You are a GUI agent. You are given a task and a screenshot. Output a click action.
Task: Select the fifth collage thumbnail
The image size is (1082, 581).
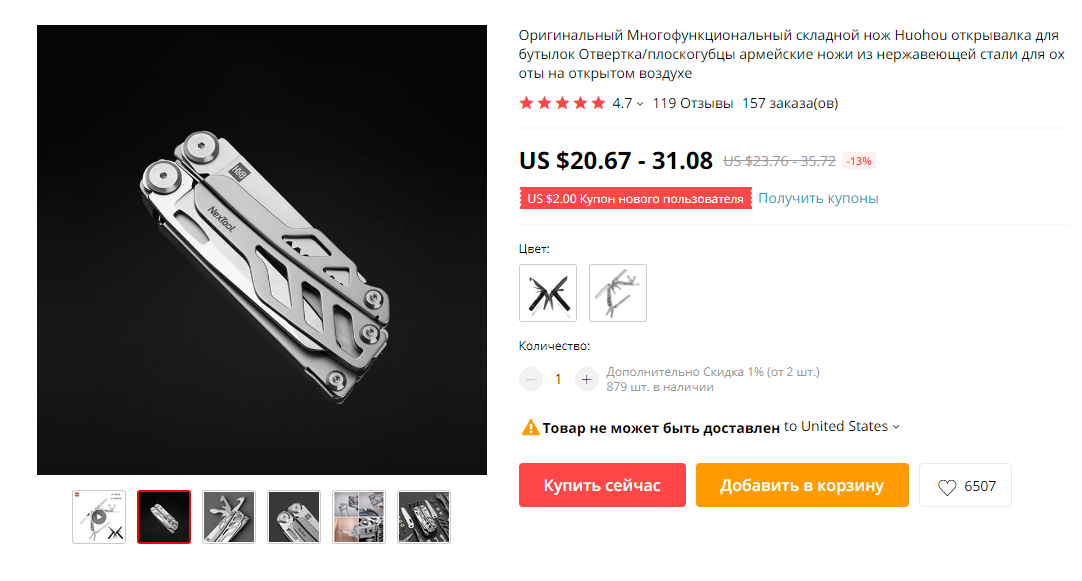(359, 517)
